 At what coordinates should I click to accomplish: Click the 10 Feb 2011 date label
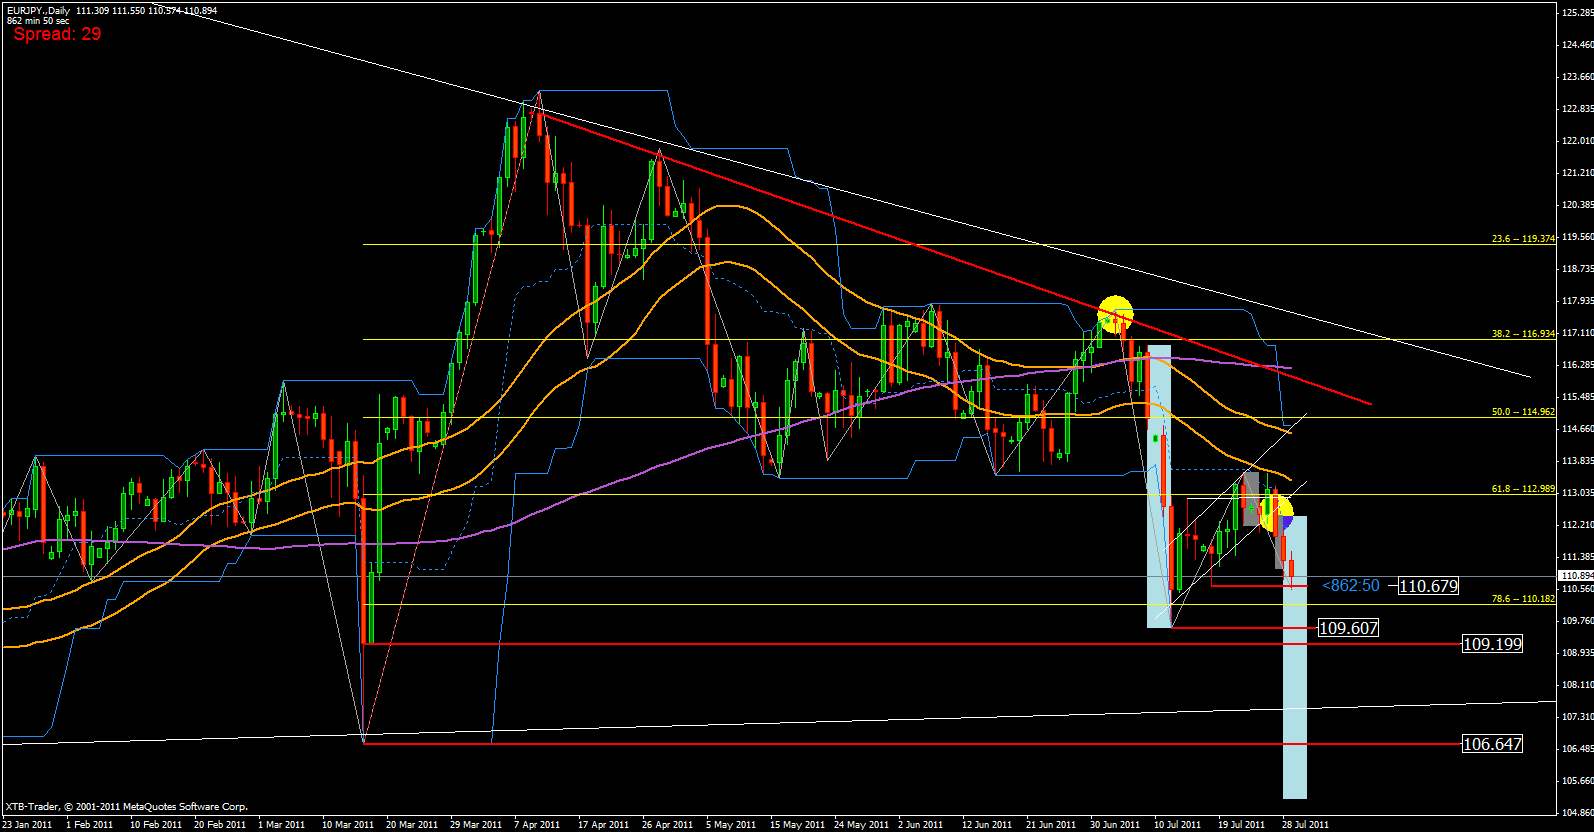tap(156, 825)
